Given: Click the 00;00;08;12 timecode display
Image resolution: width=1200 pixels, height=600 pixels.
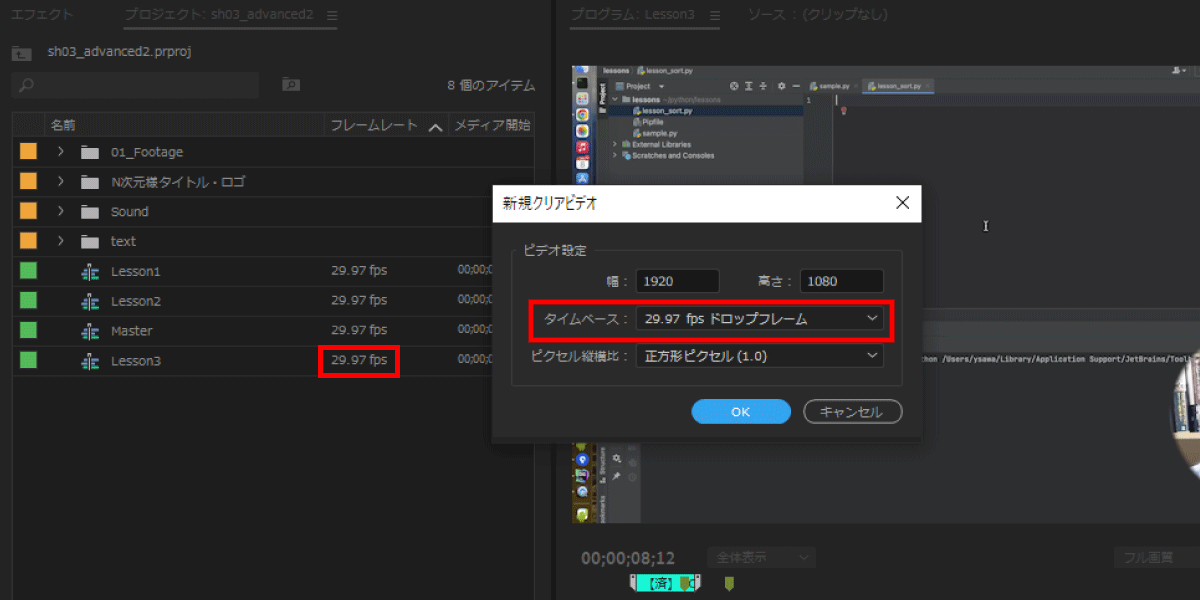Looking at the screenshot, I should [628, 558].
